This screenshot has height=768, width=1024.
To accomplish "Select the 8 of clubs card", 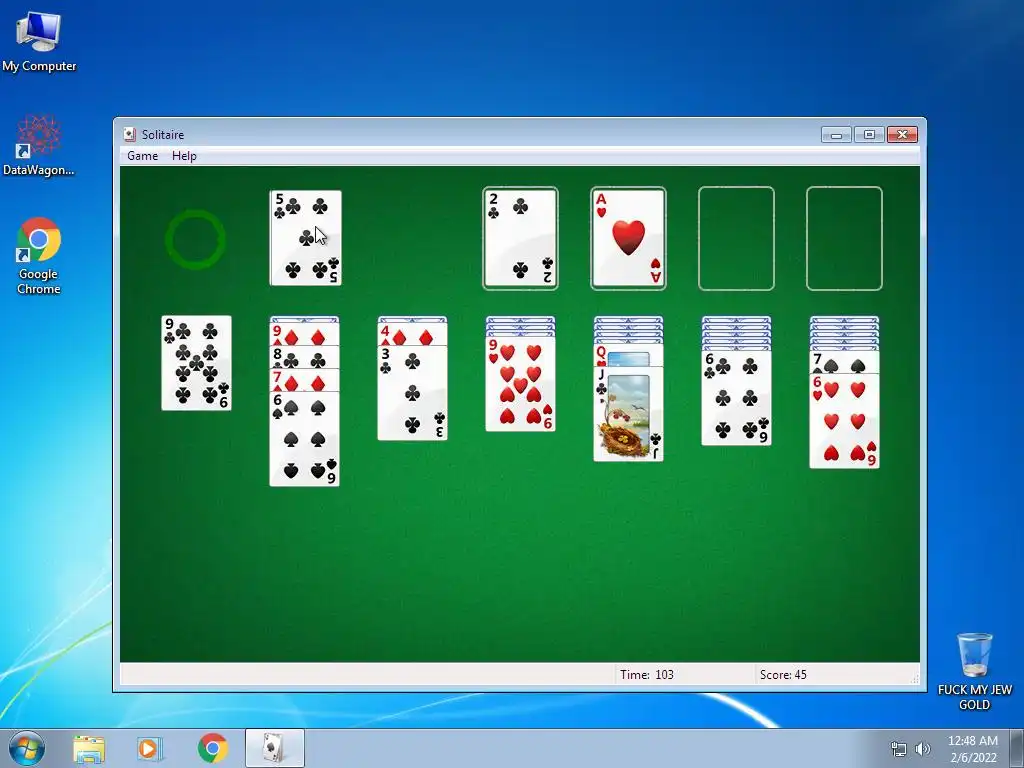I will (304, 357).
